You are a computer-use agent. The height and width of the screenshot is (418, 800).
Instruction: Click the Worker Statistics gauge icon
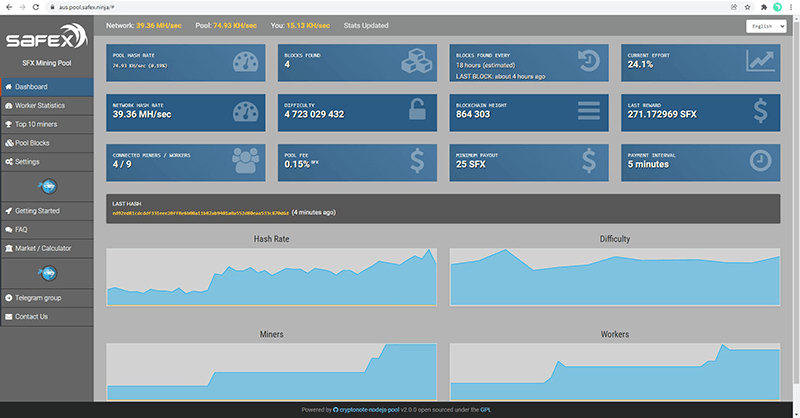point(9,106)
